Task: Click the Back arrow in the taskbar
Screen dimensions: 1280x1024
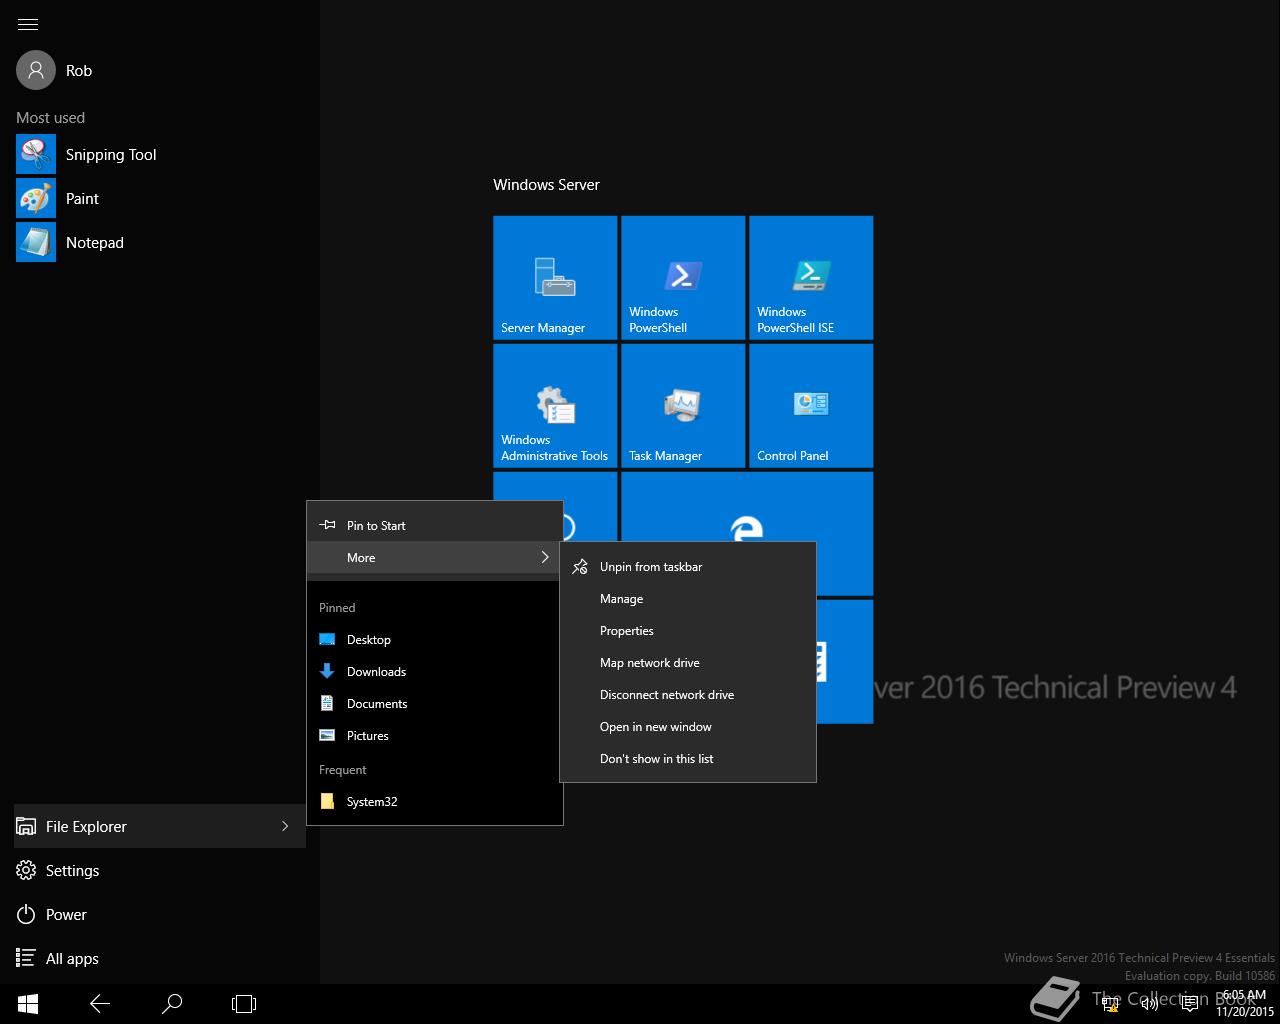Action: pyautogui.click(x=100, y=1003)
